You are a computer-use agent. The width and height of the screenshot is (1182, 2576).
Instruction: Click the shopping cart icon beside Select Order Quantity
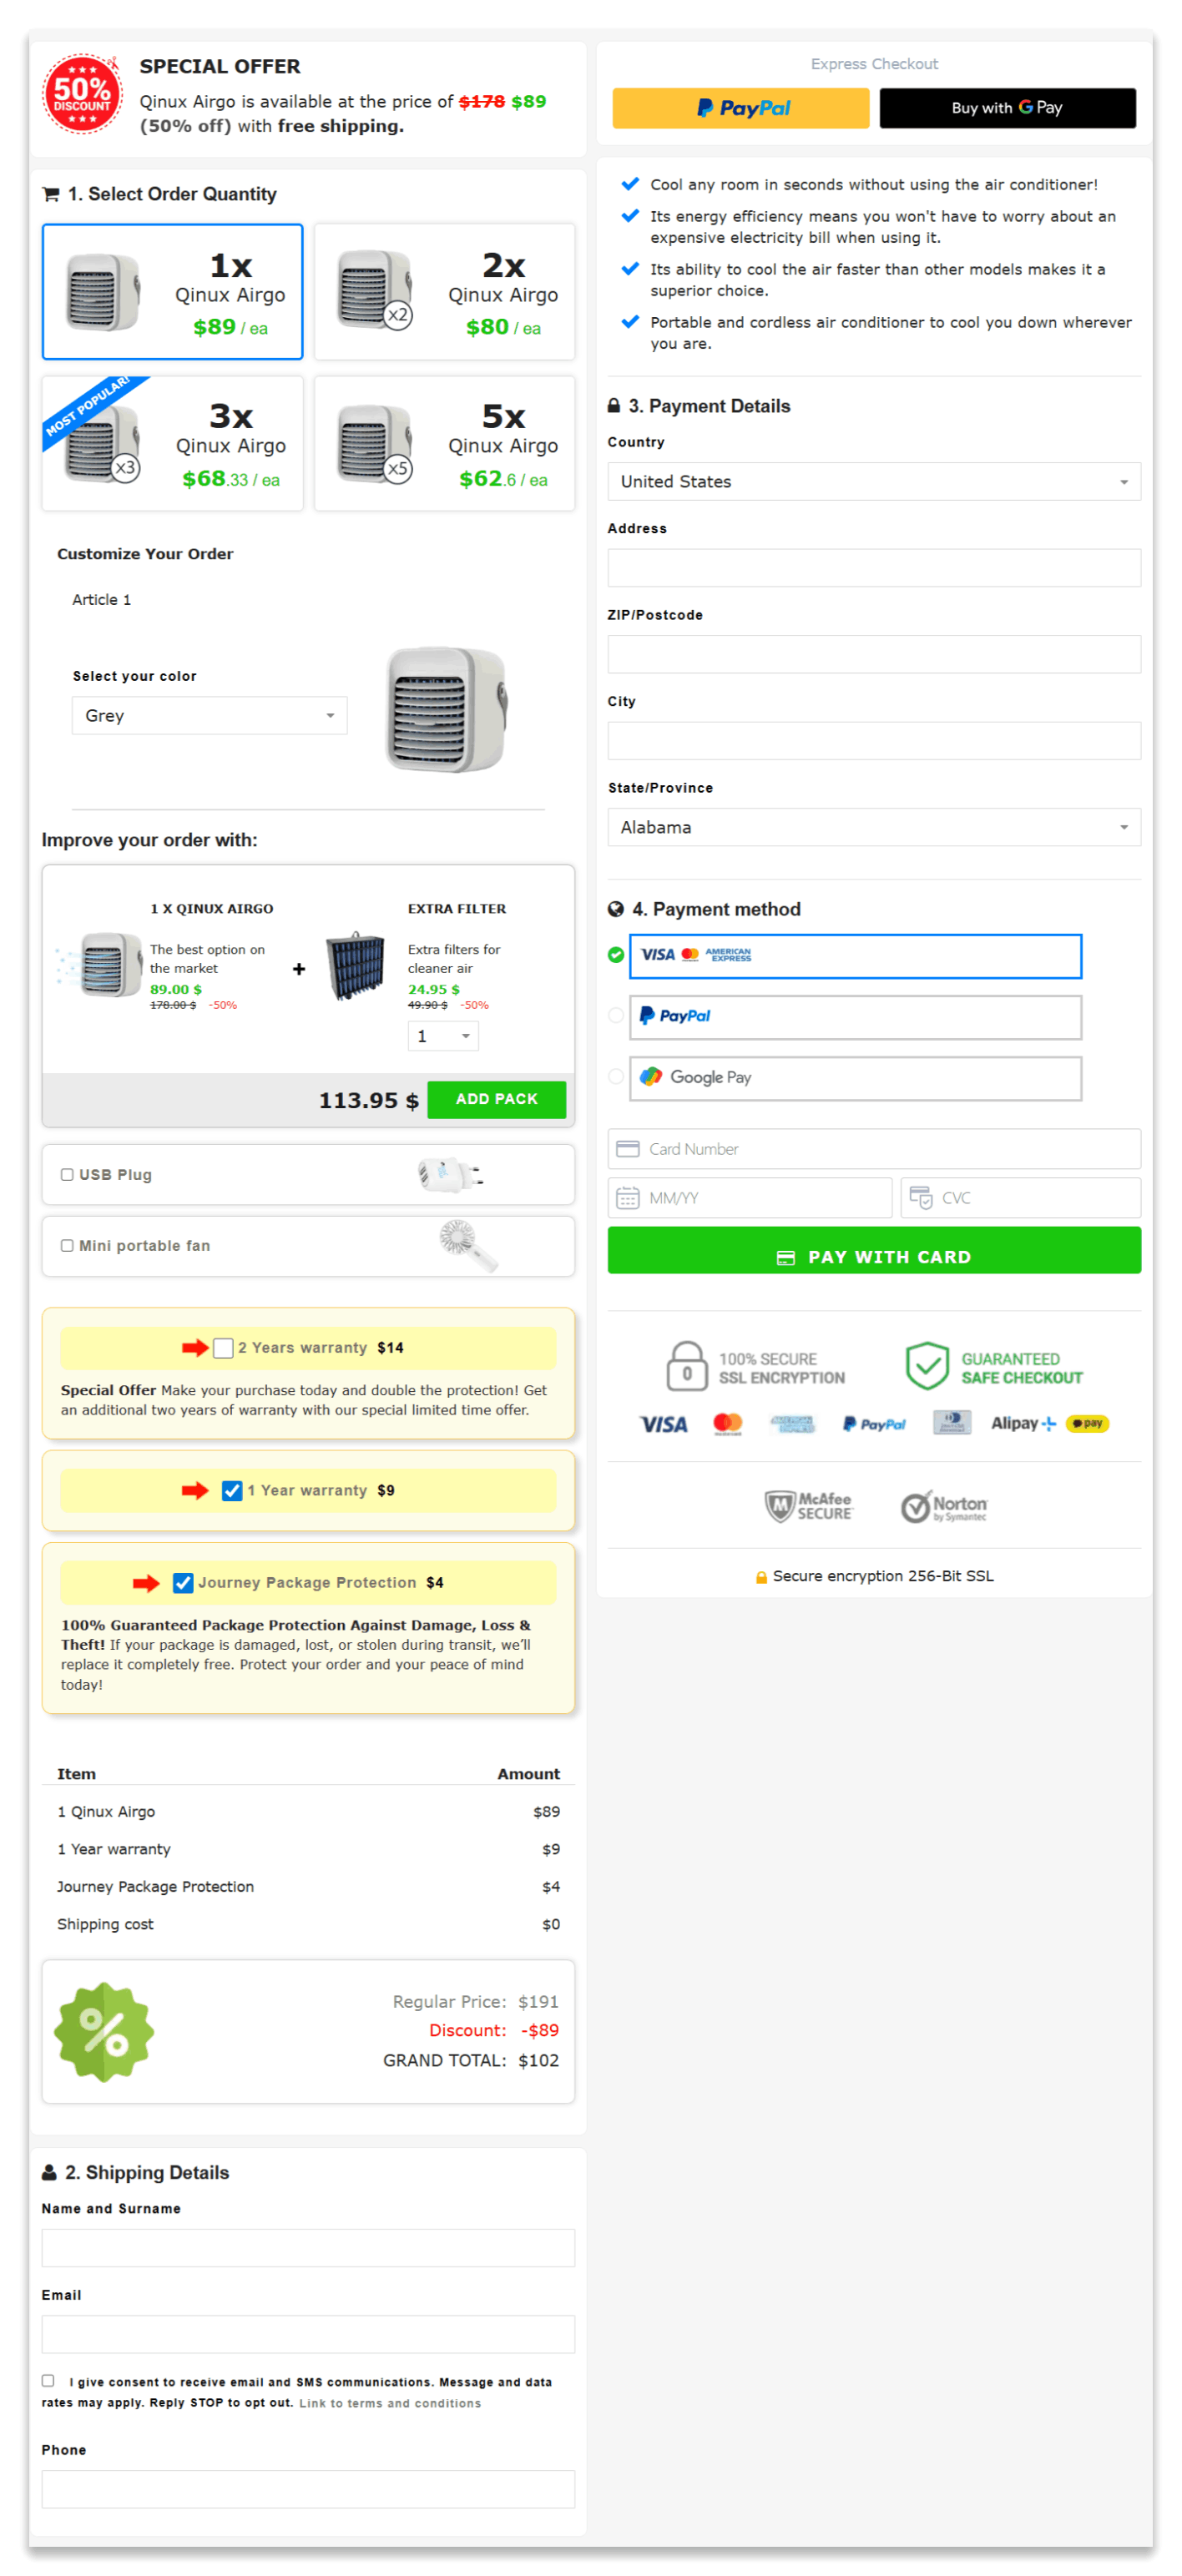(50, 194)
